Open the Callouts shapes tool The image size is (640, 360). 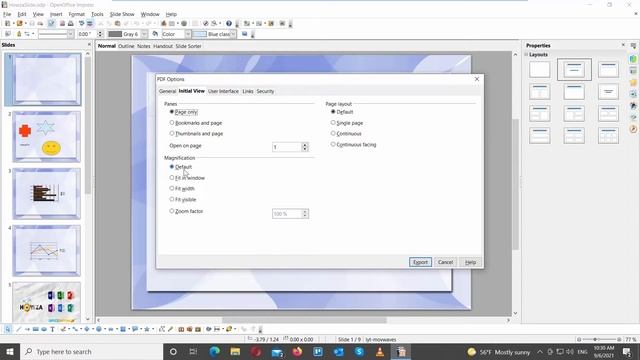pyautogui.click(x=135, y=329)
